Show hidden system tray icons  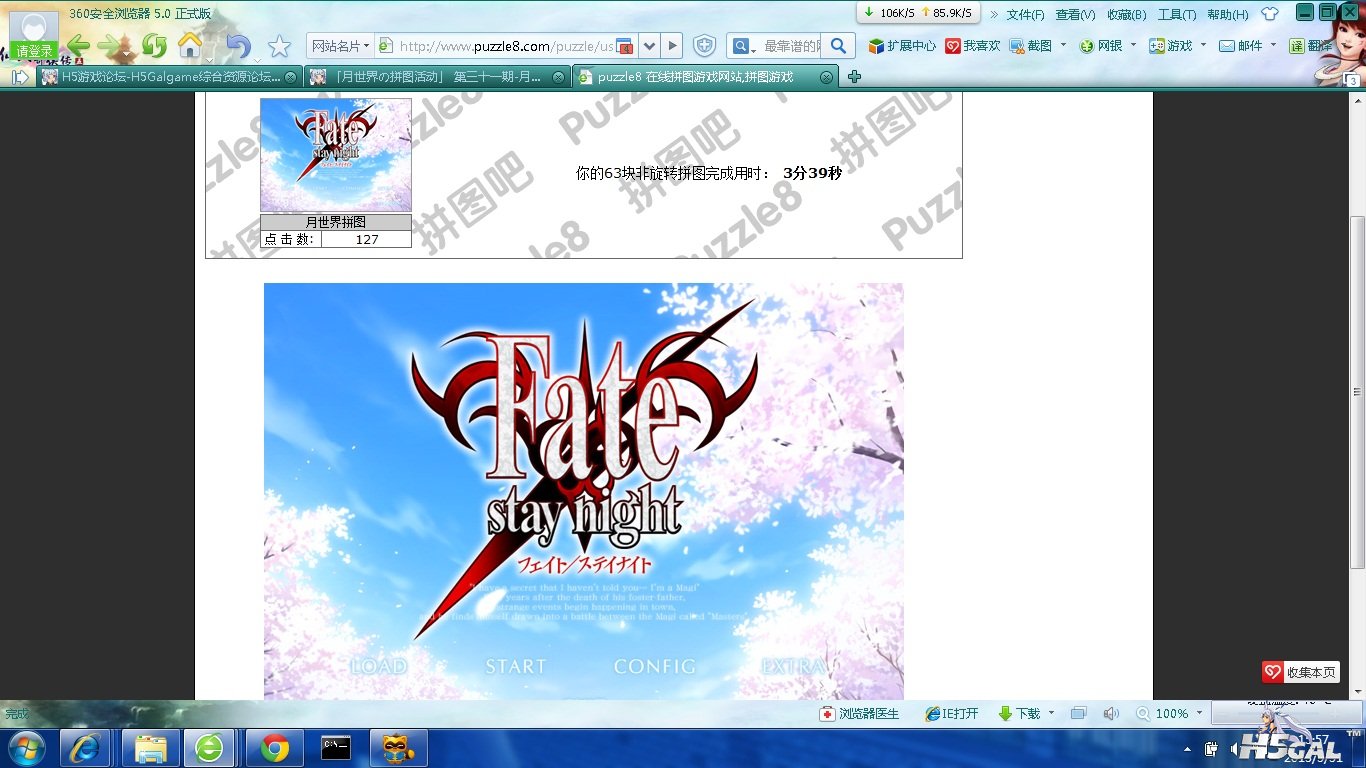(x=1188, y=748)
